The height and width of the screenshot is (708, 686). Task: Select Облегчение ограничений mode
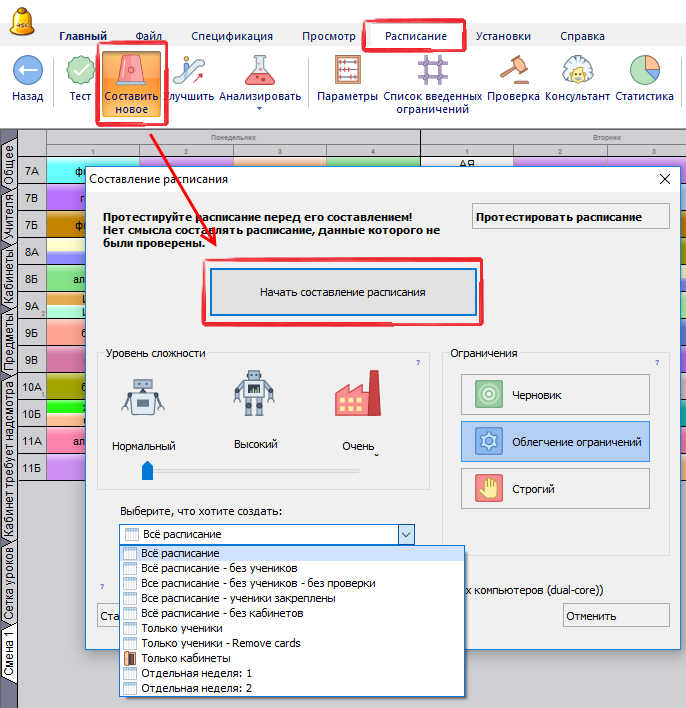pos(555,442)
